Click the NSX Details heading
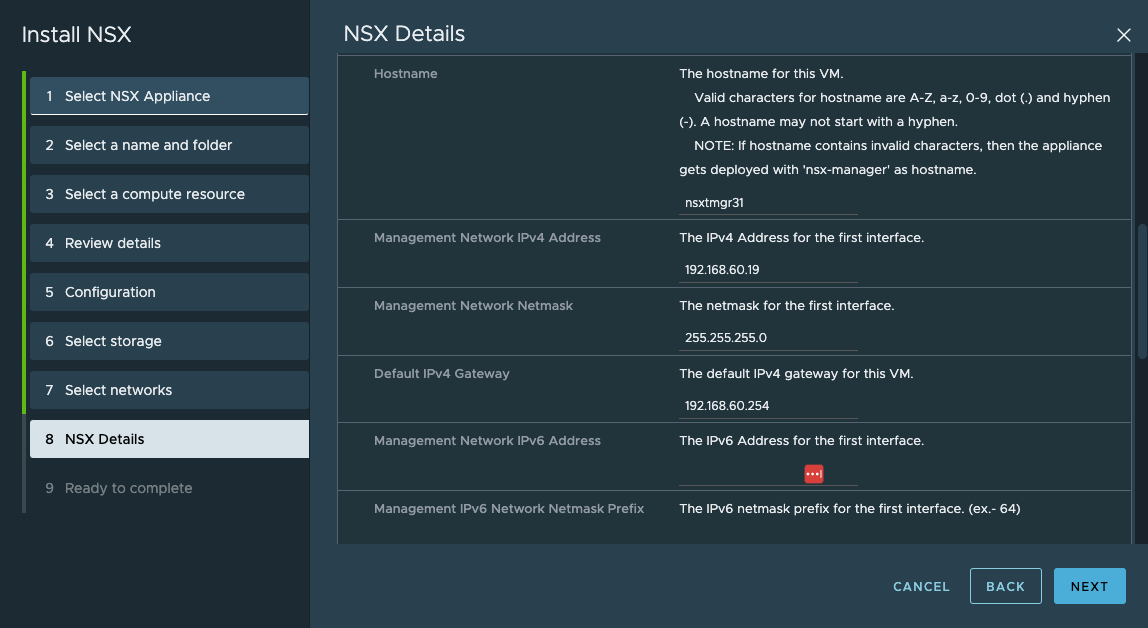The height and width of the screenshot is (628, 1148). (x=404, y=34)
